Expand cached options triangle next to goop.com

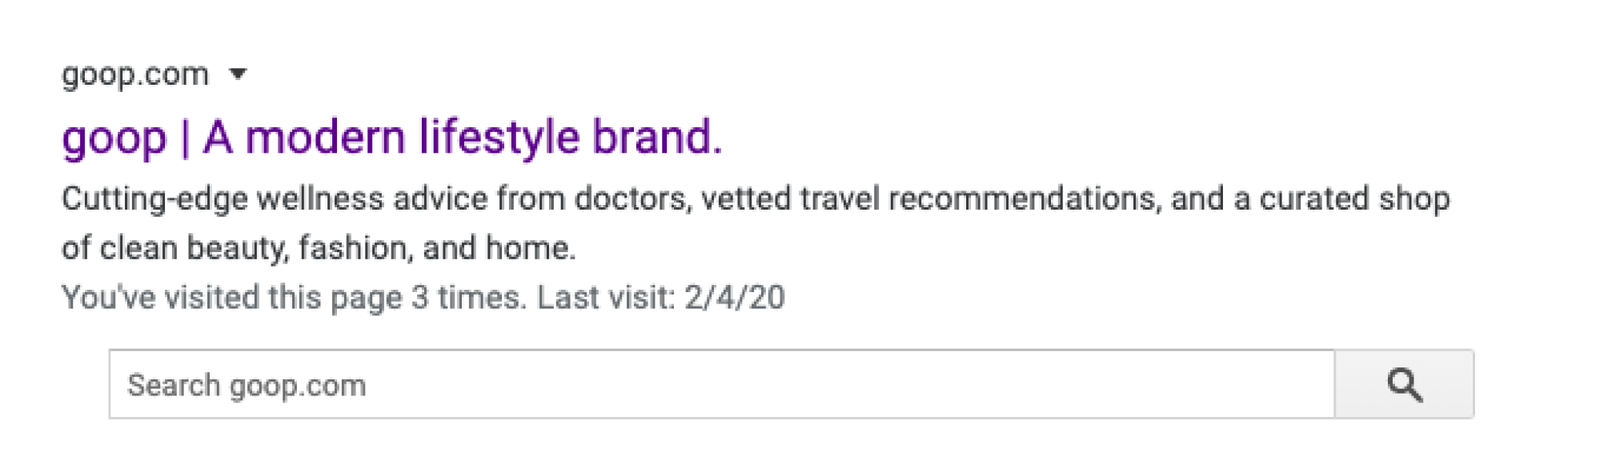pyautogui.click(x=238, y=74)
